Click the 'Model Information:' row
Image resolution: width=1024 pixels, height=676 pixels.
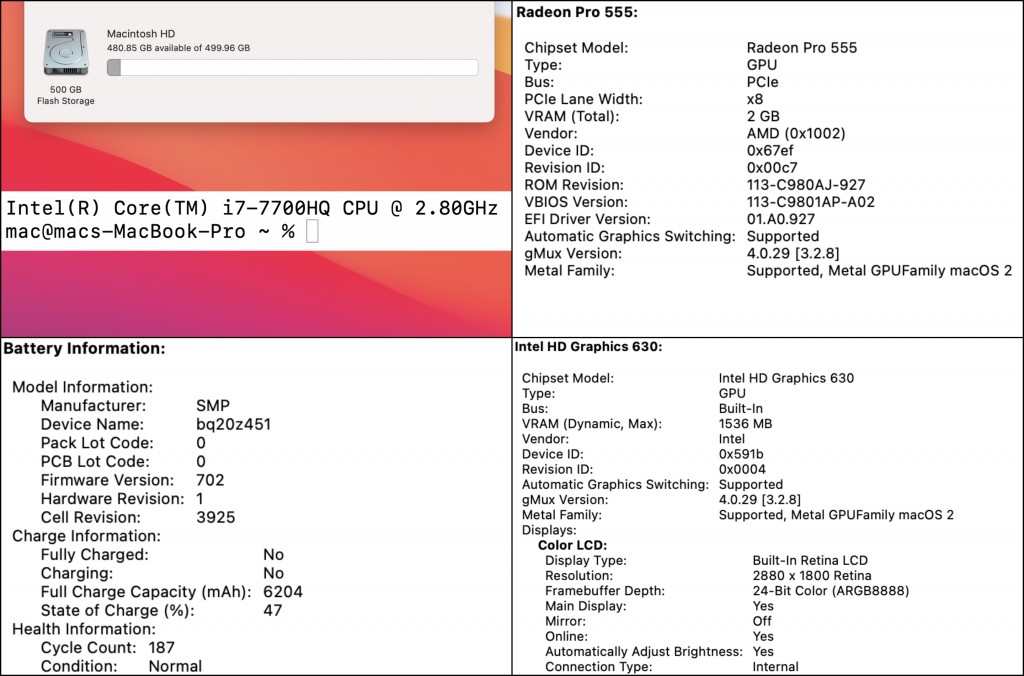coord(82,387)
